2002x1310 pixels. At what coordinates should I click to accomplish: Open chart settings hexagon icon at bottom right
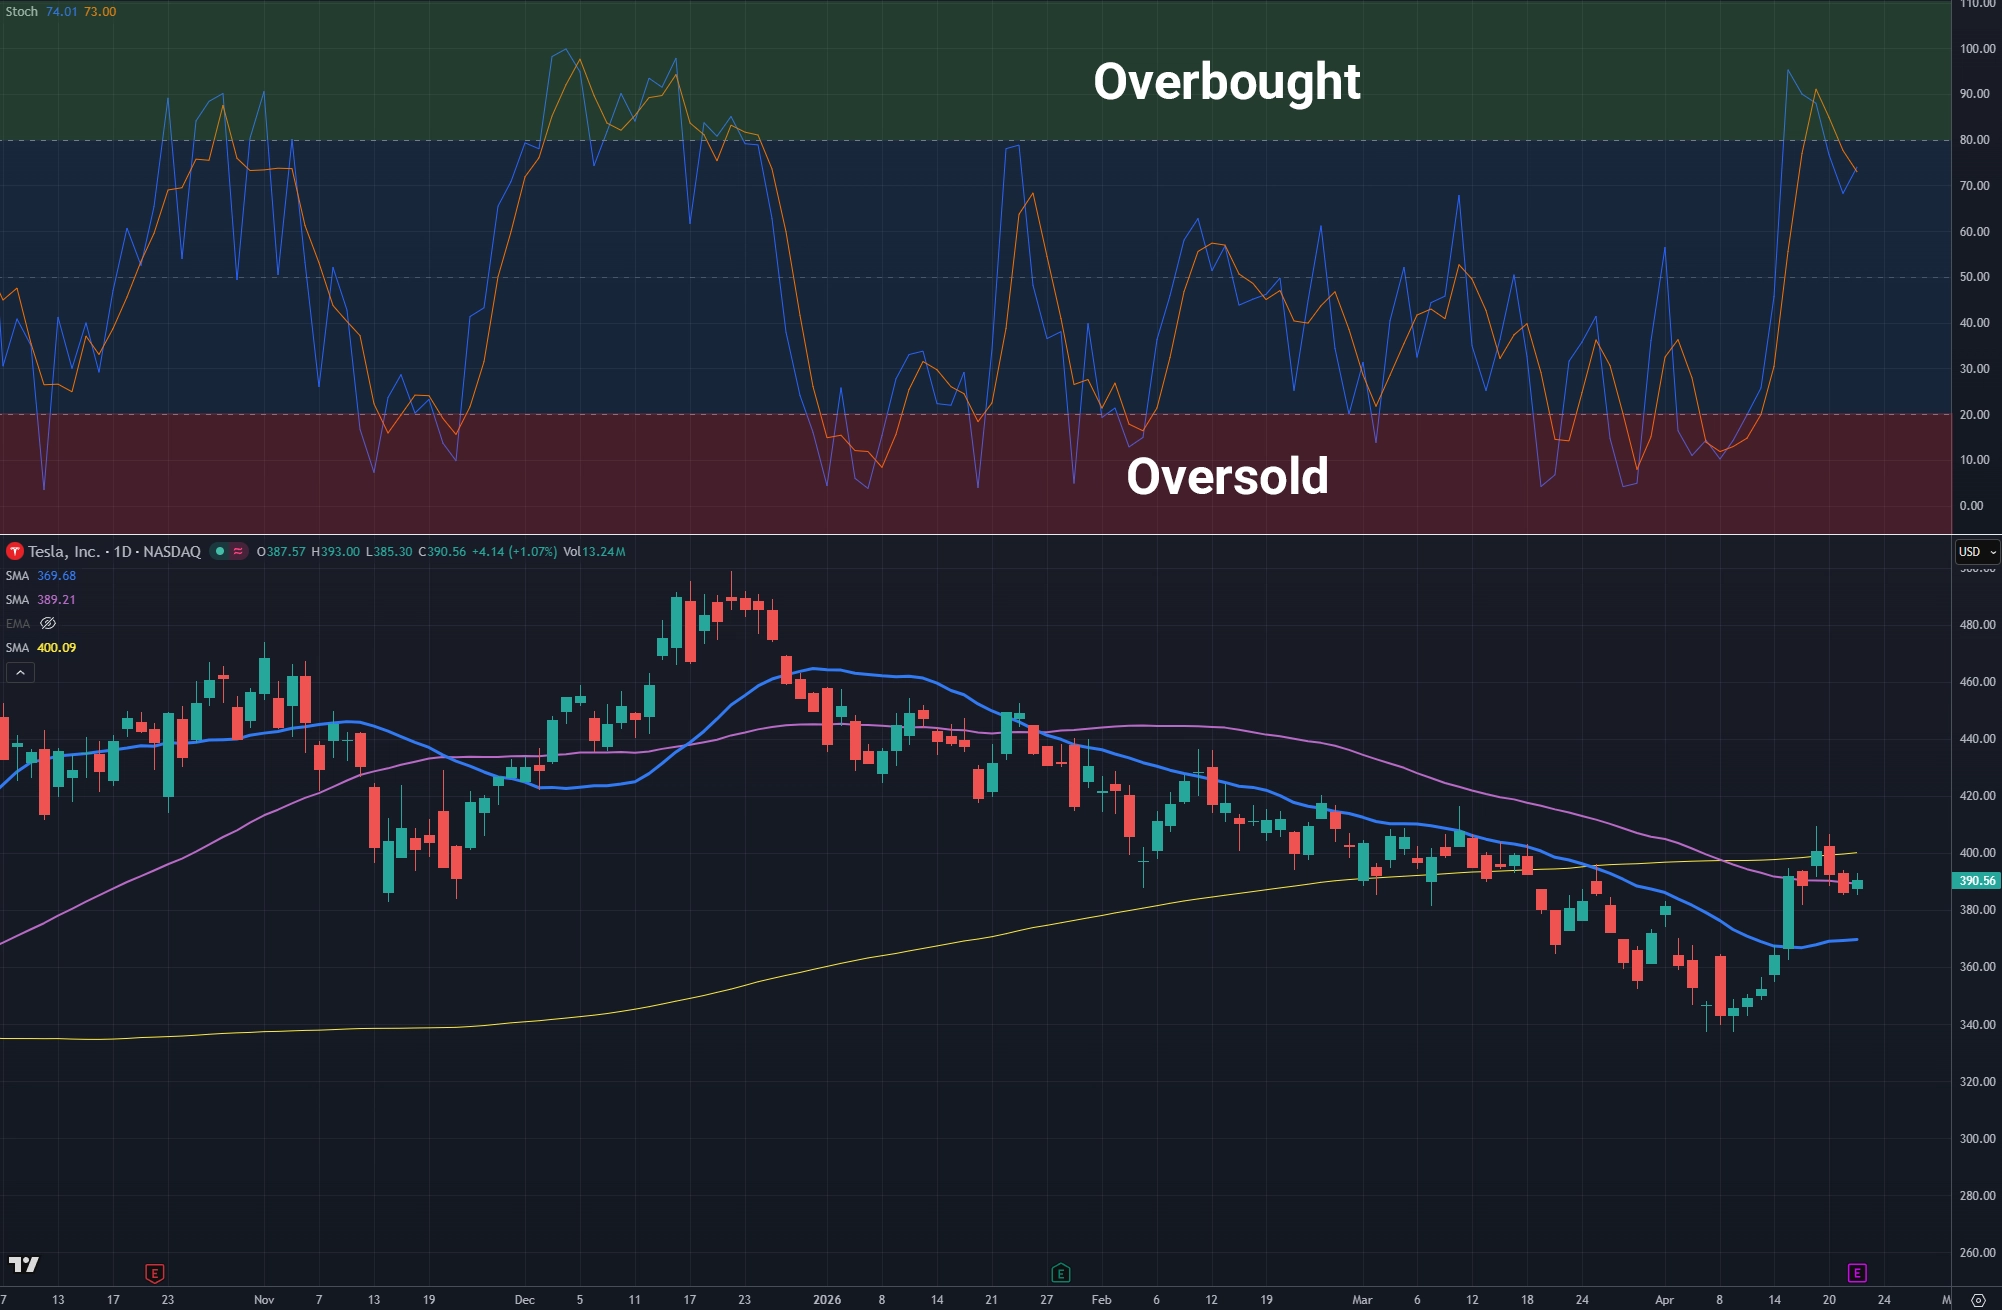[1977, 1300]
